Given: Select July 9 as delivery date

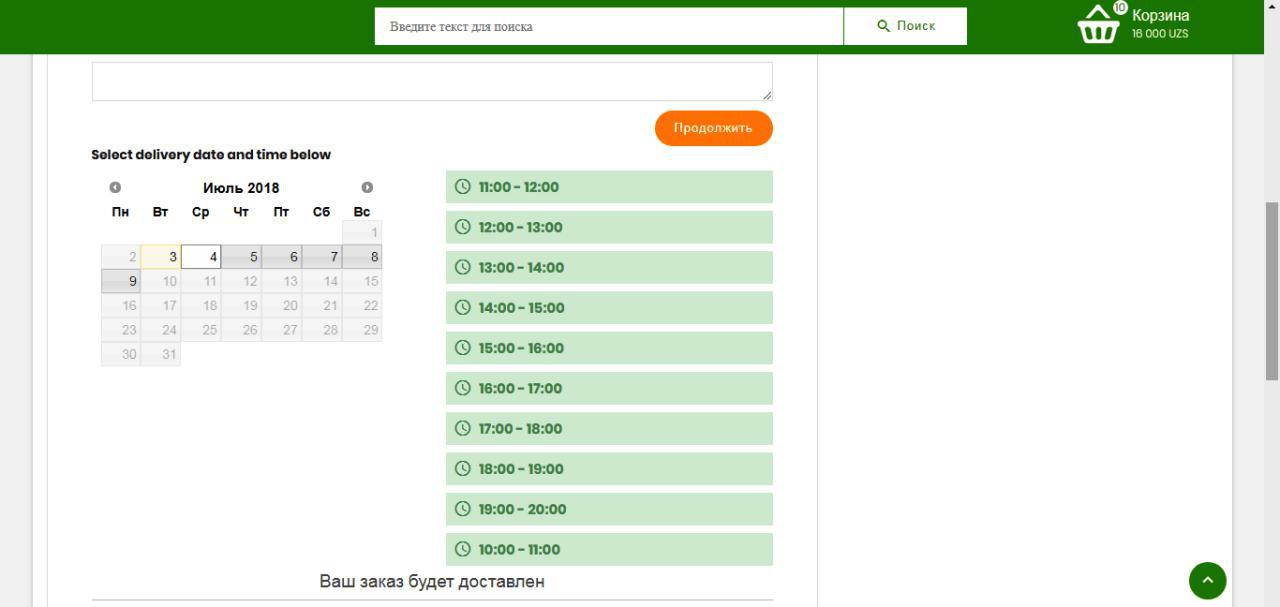Looking at the screenshot, I should 121,281.
